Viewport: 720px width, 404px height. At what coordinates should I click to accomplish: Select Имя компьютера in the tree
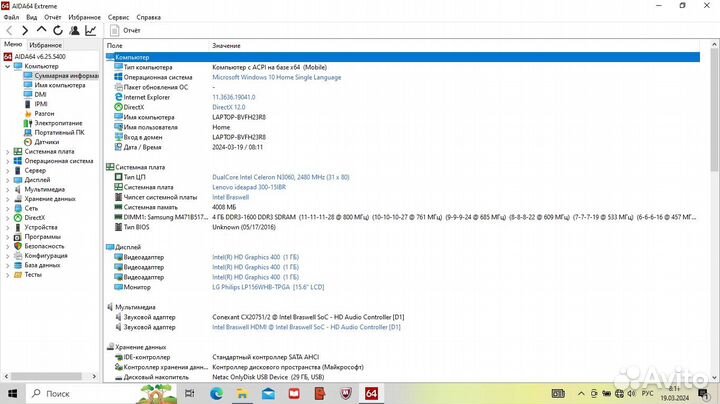click(54, 85)
